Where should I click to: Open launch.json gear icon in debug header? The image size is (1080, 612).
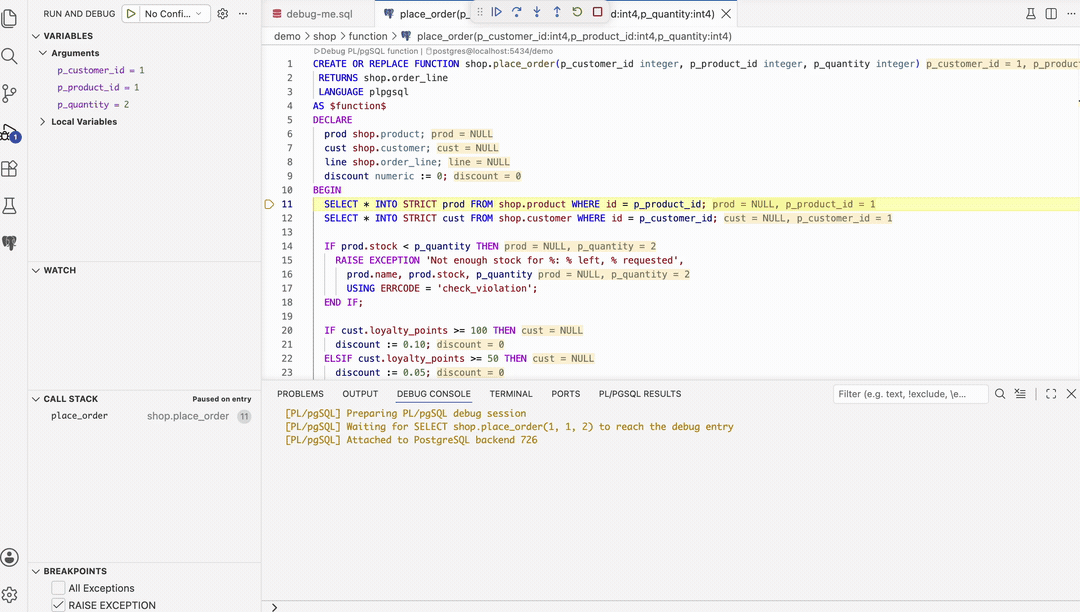coord(222,13)
